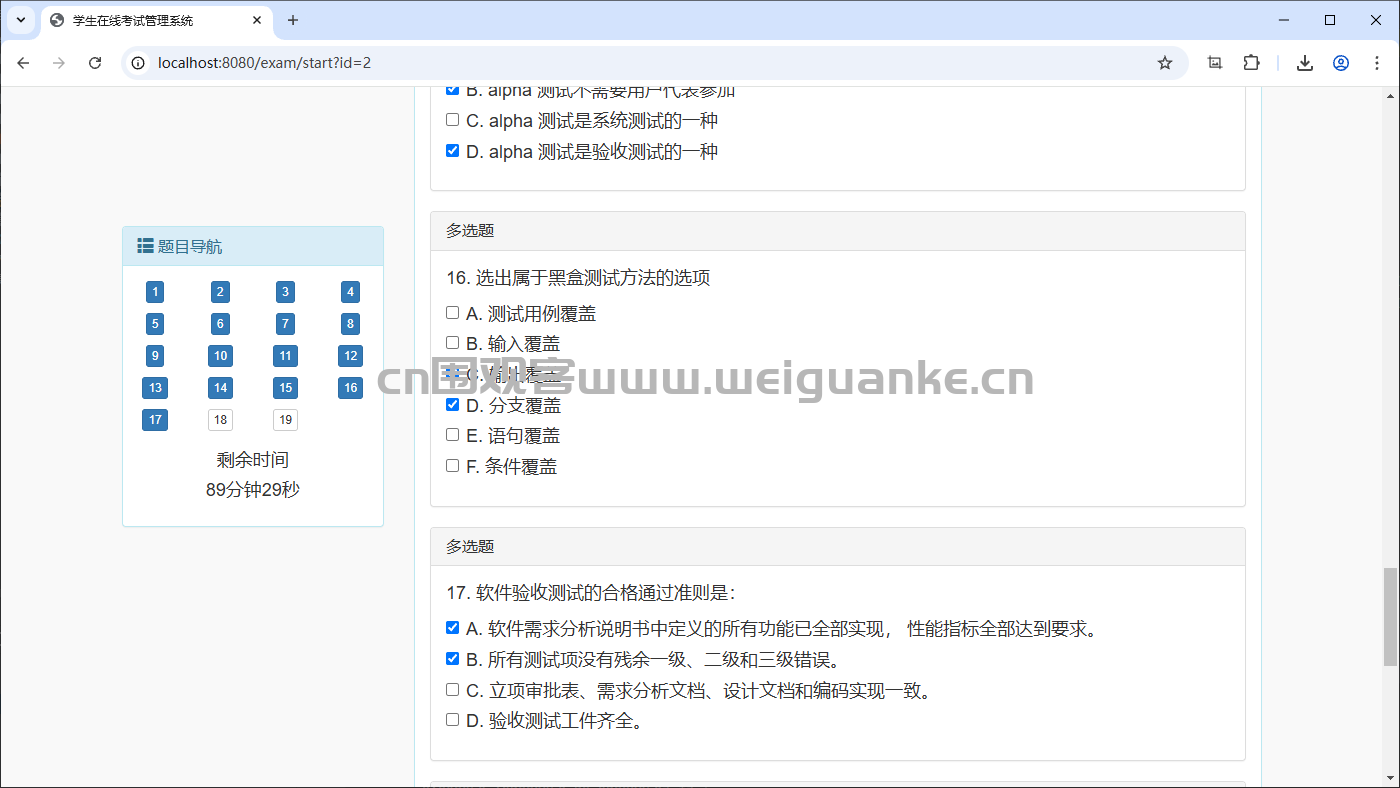This screenshot has width=1400, height=788.
Task: Click inside the address bar
Action: click(600, 62)
